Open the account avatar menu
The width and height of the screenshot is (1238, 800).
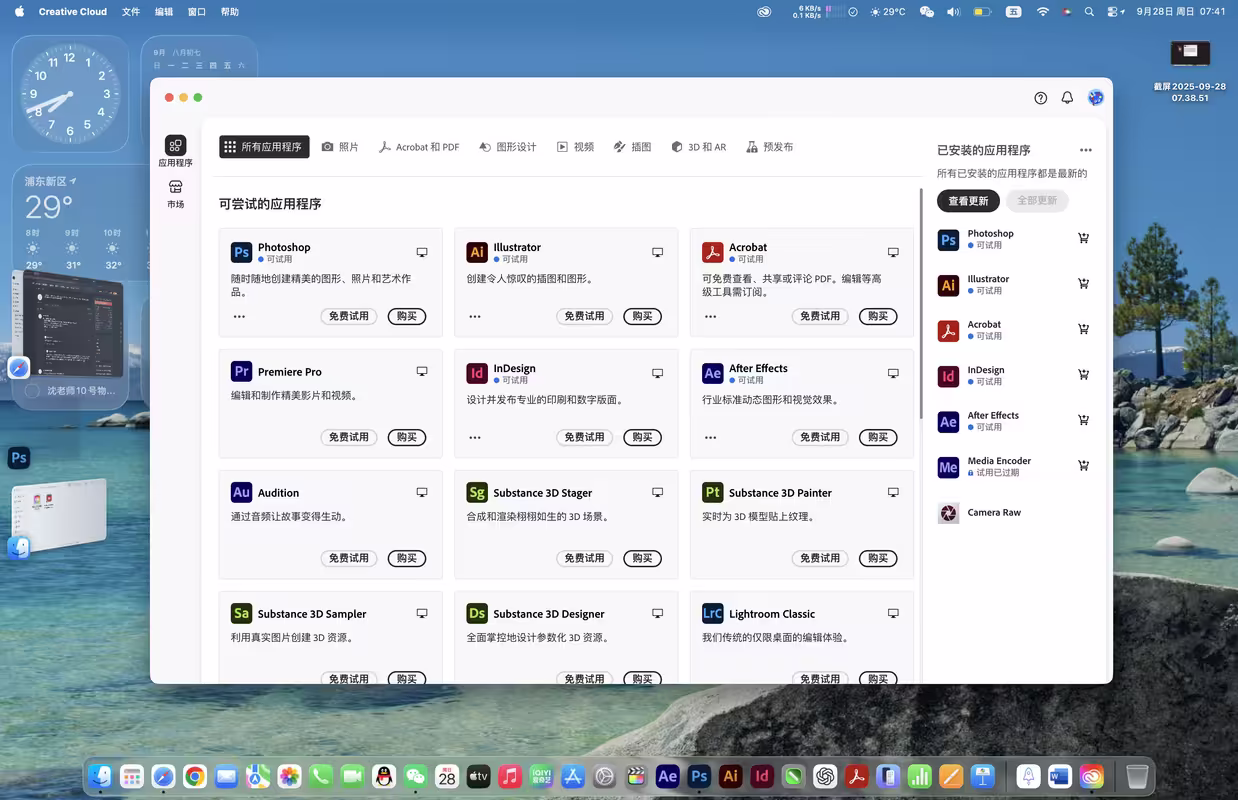(1096, 98)
